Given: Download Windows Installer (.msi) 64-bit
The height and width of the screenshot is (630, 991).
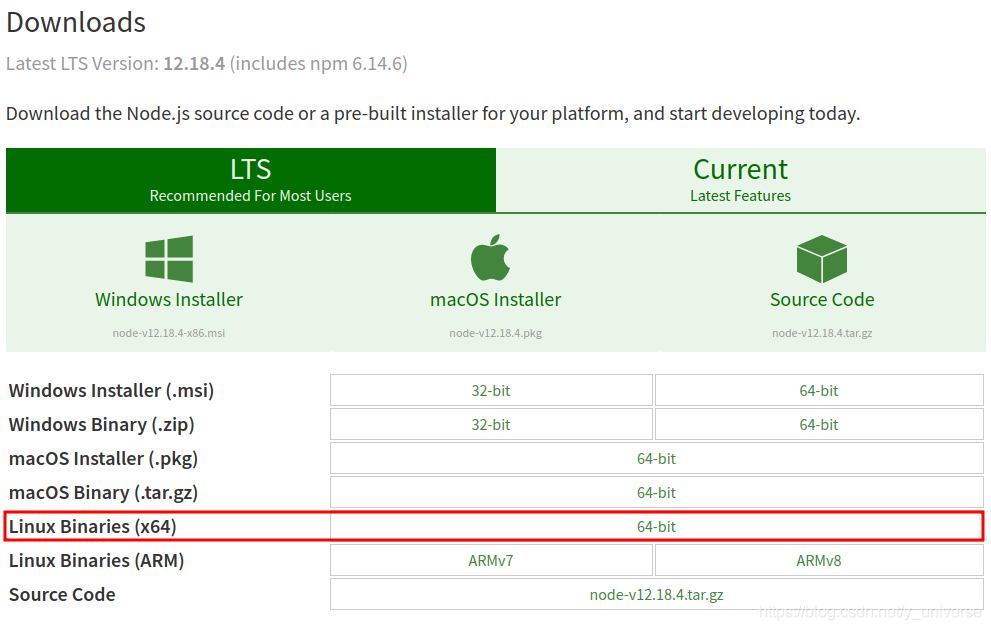Looking at the screenshot, I should 819,391.
